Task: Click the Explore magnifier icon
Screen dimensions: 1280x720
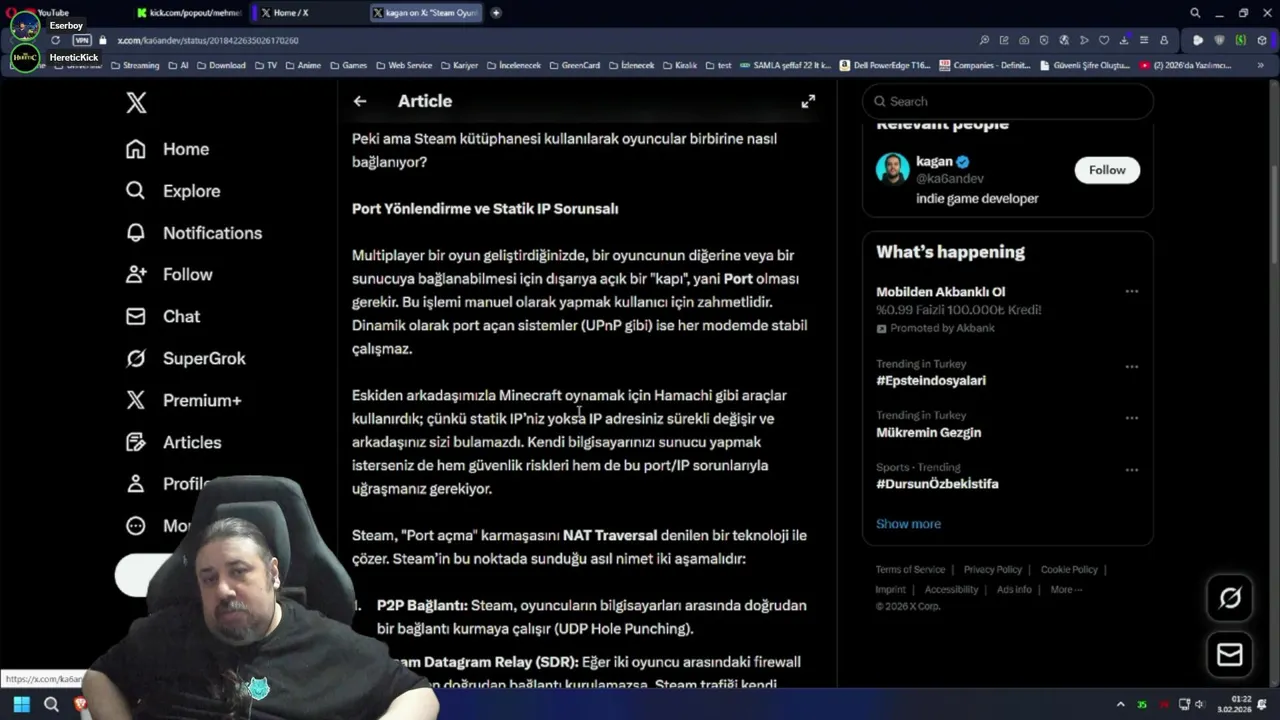Action: click(136, 191)
